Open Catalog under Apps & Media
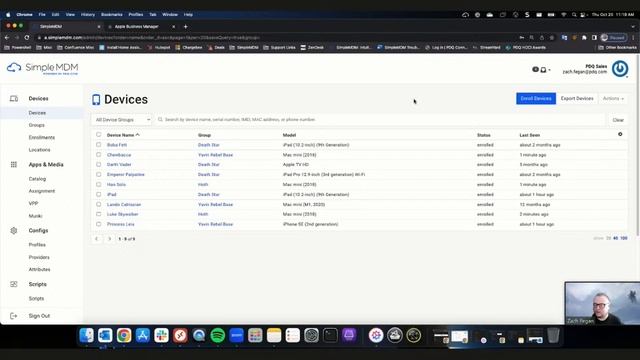The image size is (640, 360). click(x=37, y=179)
